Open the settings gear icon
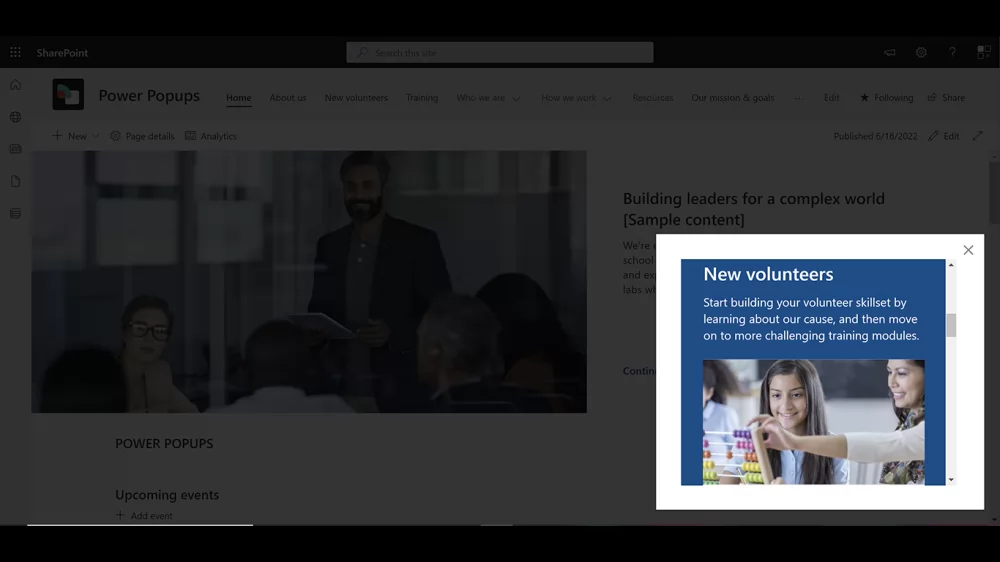Screen dimensions: 1000x562 (921, 52)
